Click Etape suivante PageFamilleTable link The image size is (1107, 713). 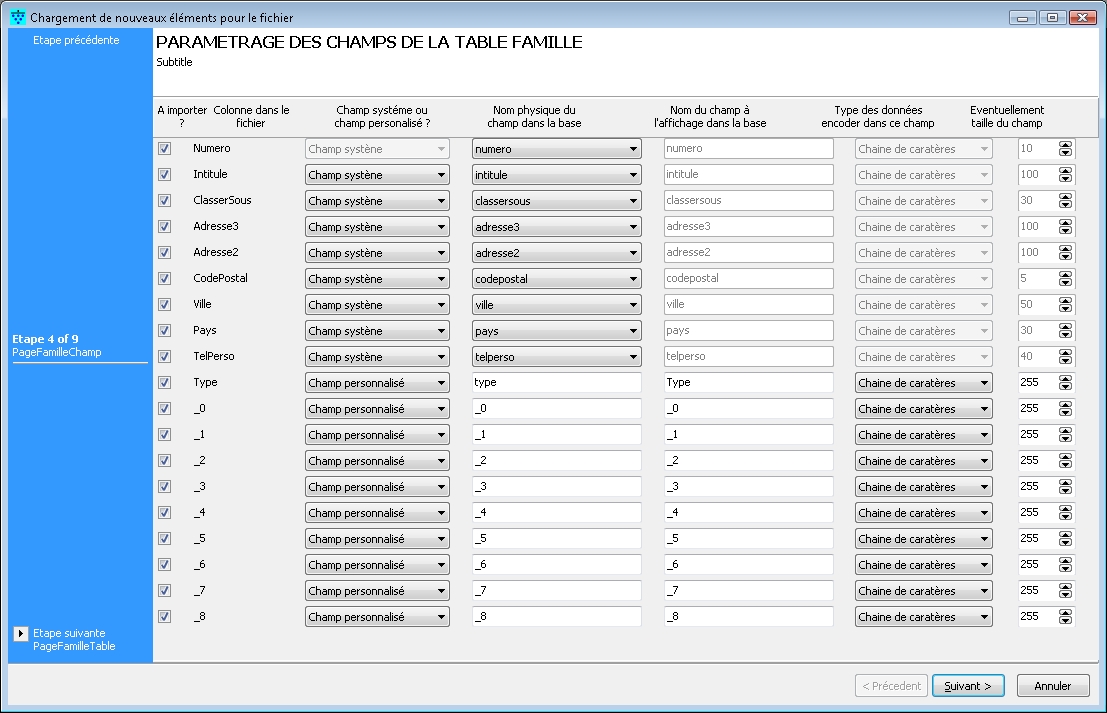(74, 640)
